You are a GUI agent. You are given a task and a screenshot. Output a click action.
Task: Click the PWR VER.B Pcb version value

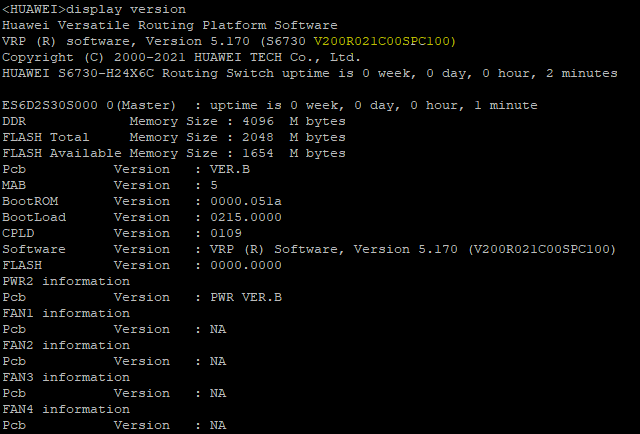pos(246,297)
